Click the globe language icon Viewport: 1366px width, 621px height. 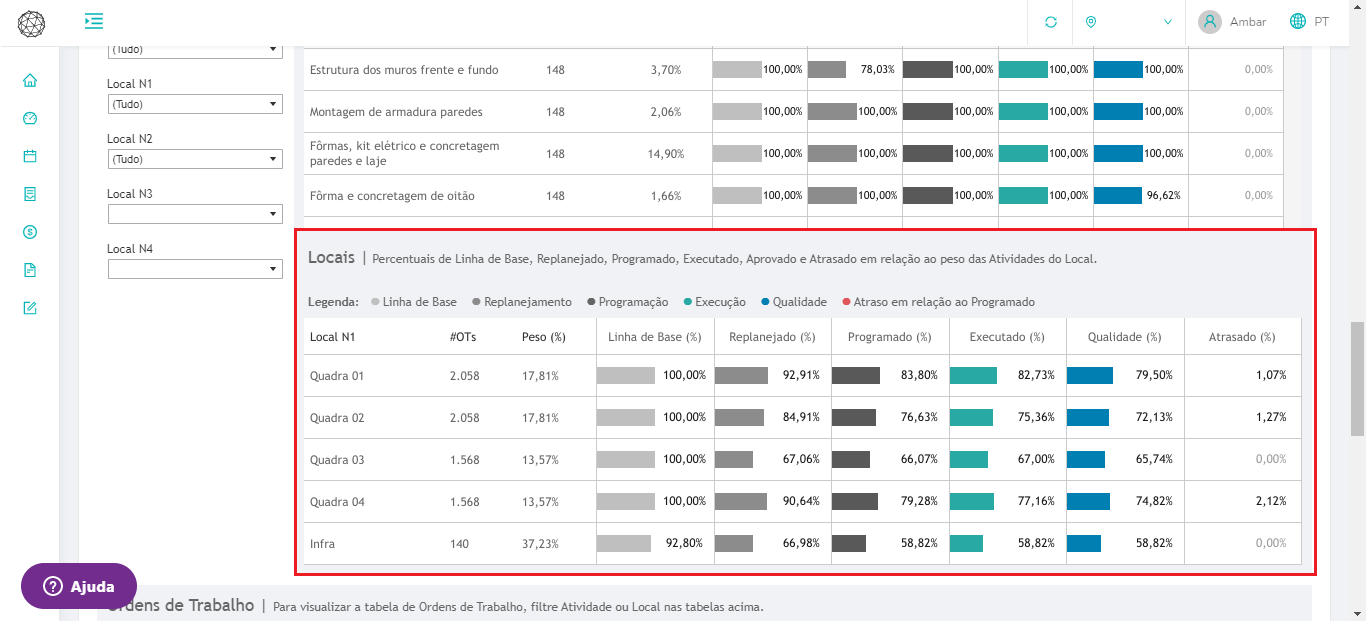[1298, 21]
